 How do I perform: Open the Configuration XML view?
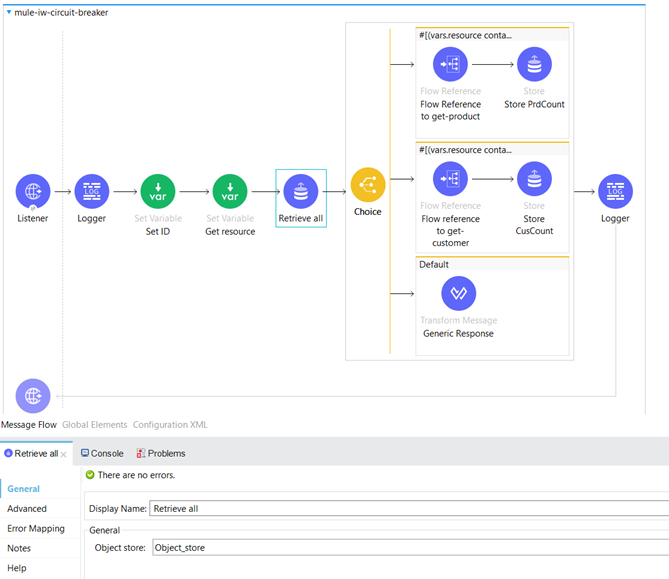point(170,425)
